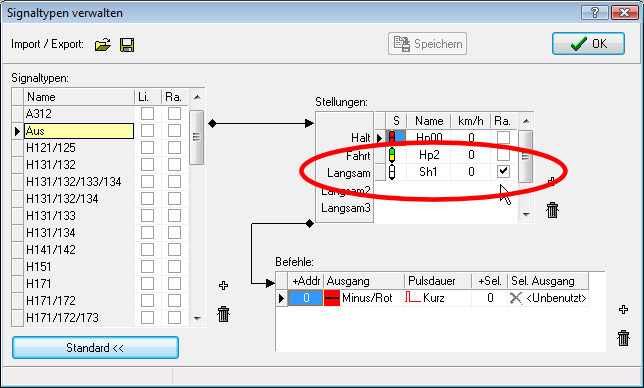Click the help question mark button
The image size is (644, 388).
tap(594, 13)
